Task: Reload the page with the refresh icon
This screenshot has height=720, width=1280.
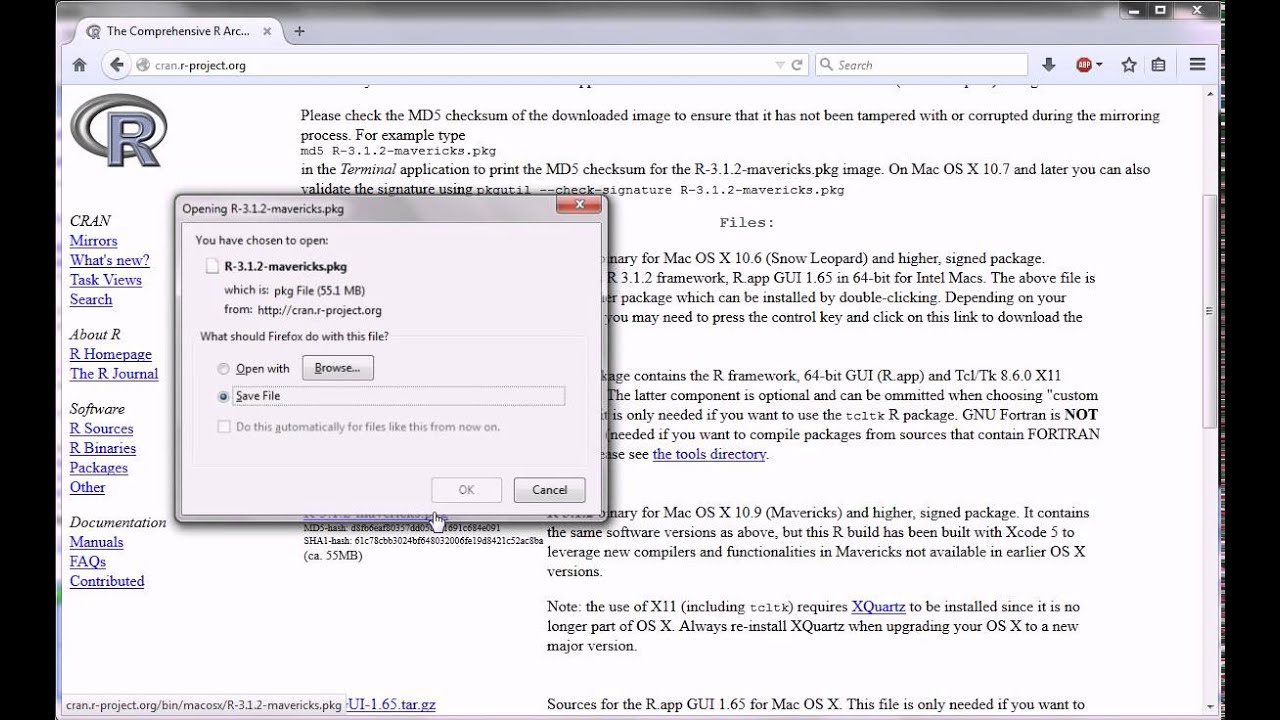Action: pyautogui.click(x=797, y=65)
